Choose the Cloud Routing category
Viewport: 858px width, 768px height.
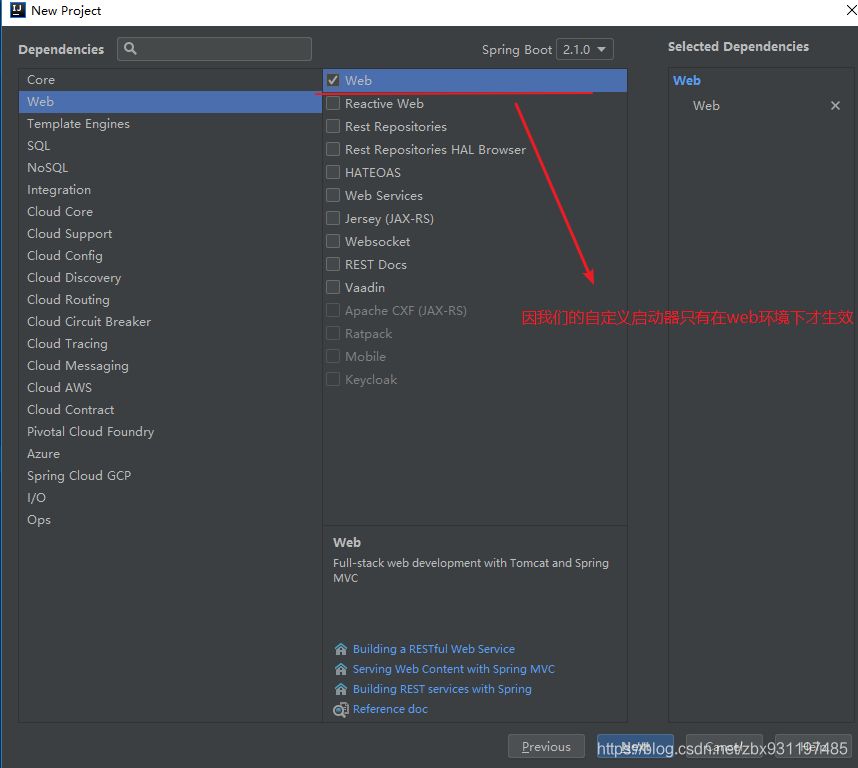coord(170,300)
